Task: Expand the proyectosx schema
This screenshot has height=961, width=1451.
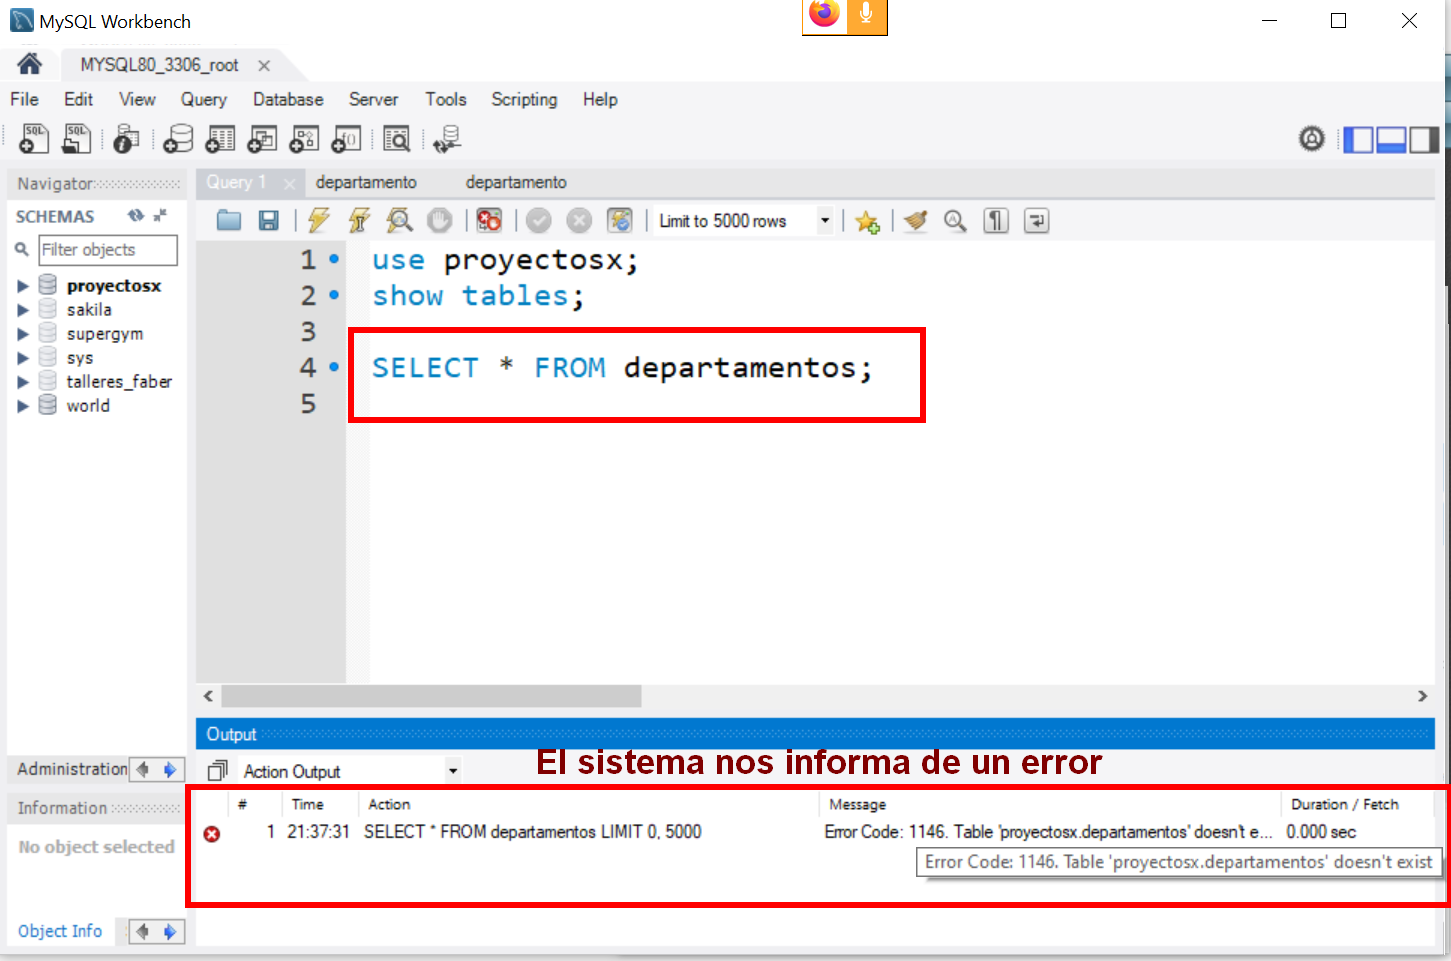Action: point(23,286)
